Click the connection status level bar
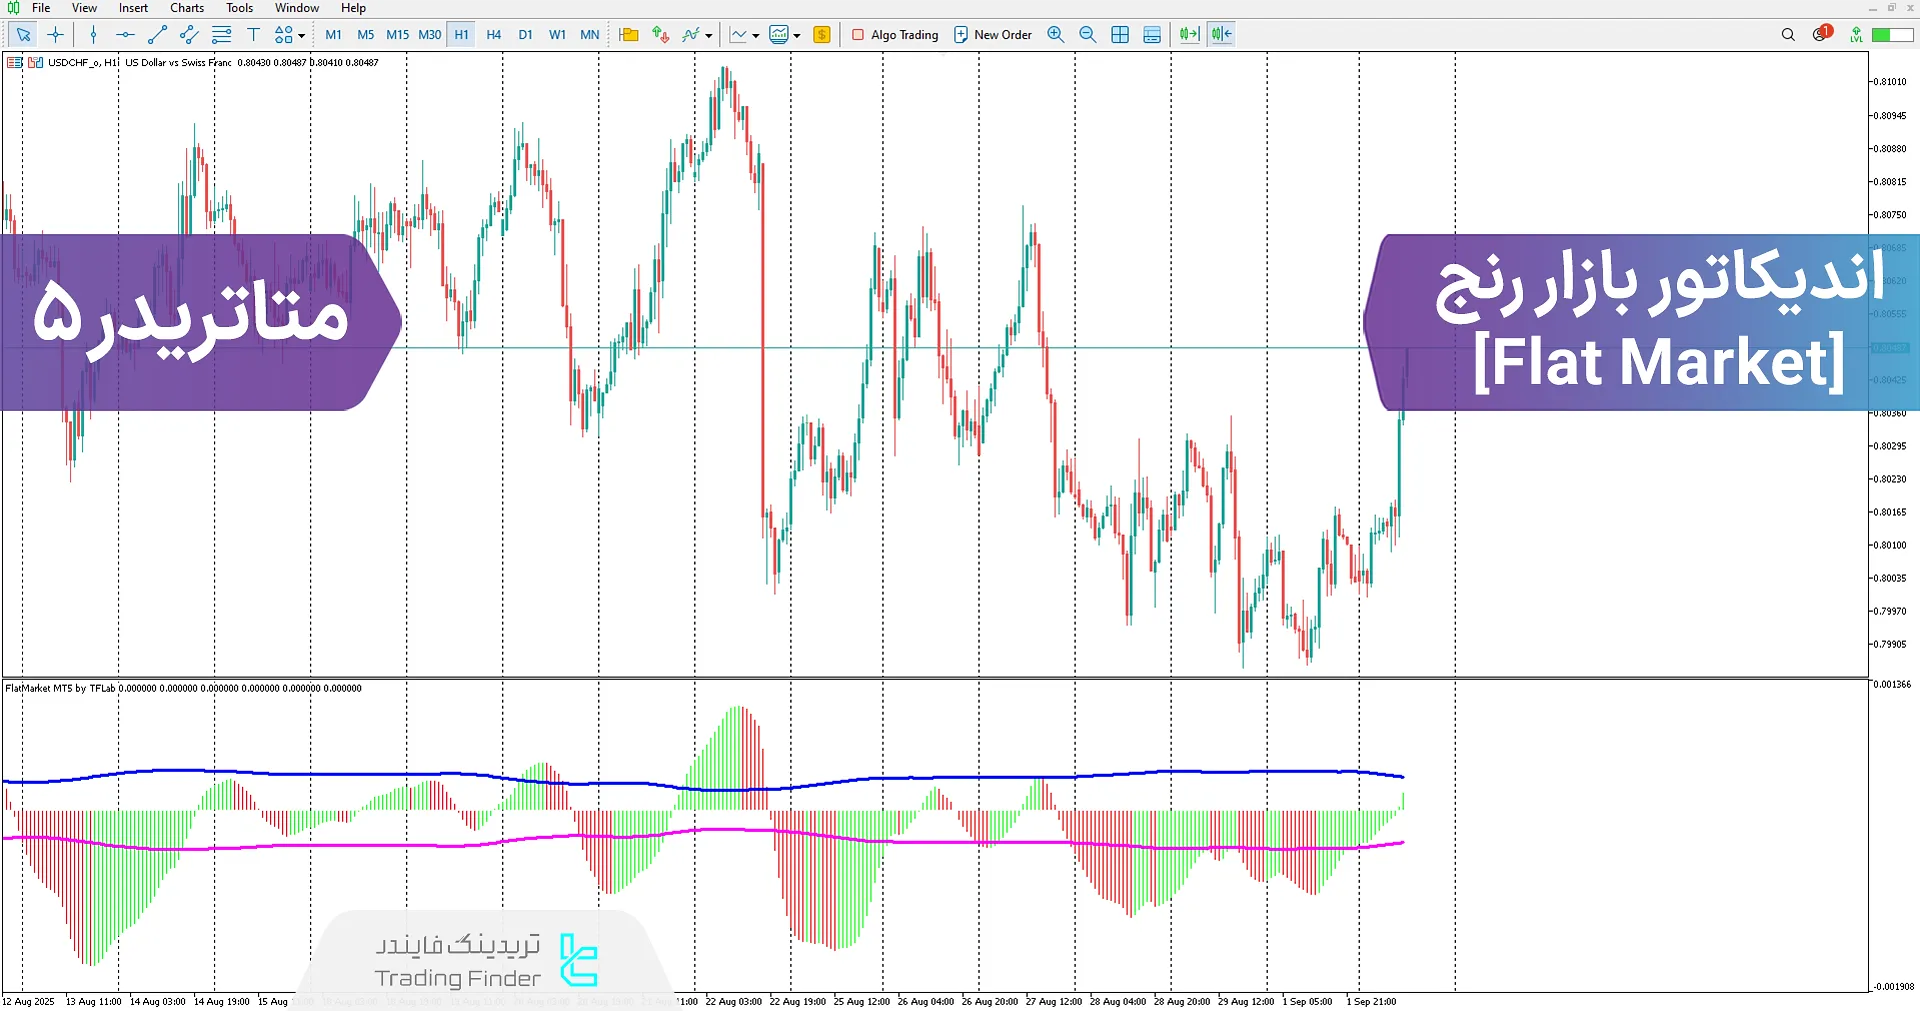 [x=1892, y=35]
